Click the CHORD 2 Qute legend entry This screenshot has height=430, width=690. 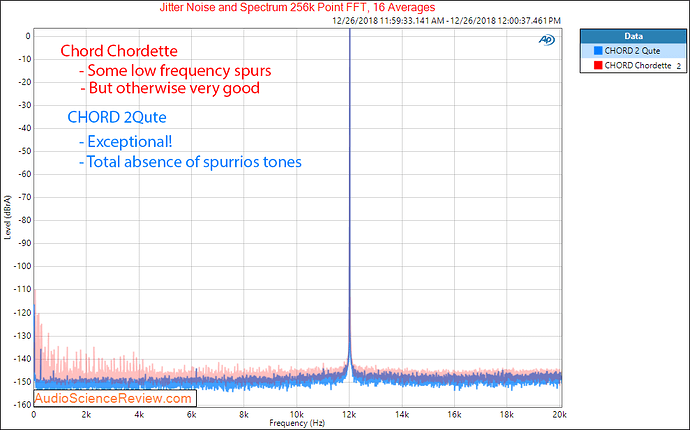tap(633, 51)
